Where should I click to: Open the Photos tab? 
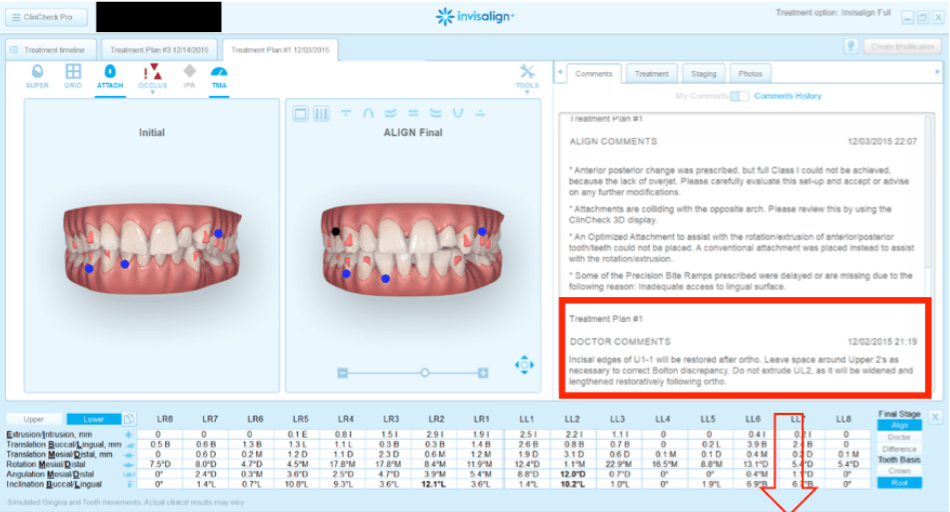[x=750, y=74]
